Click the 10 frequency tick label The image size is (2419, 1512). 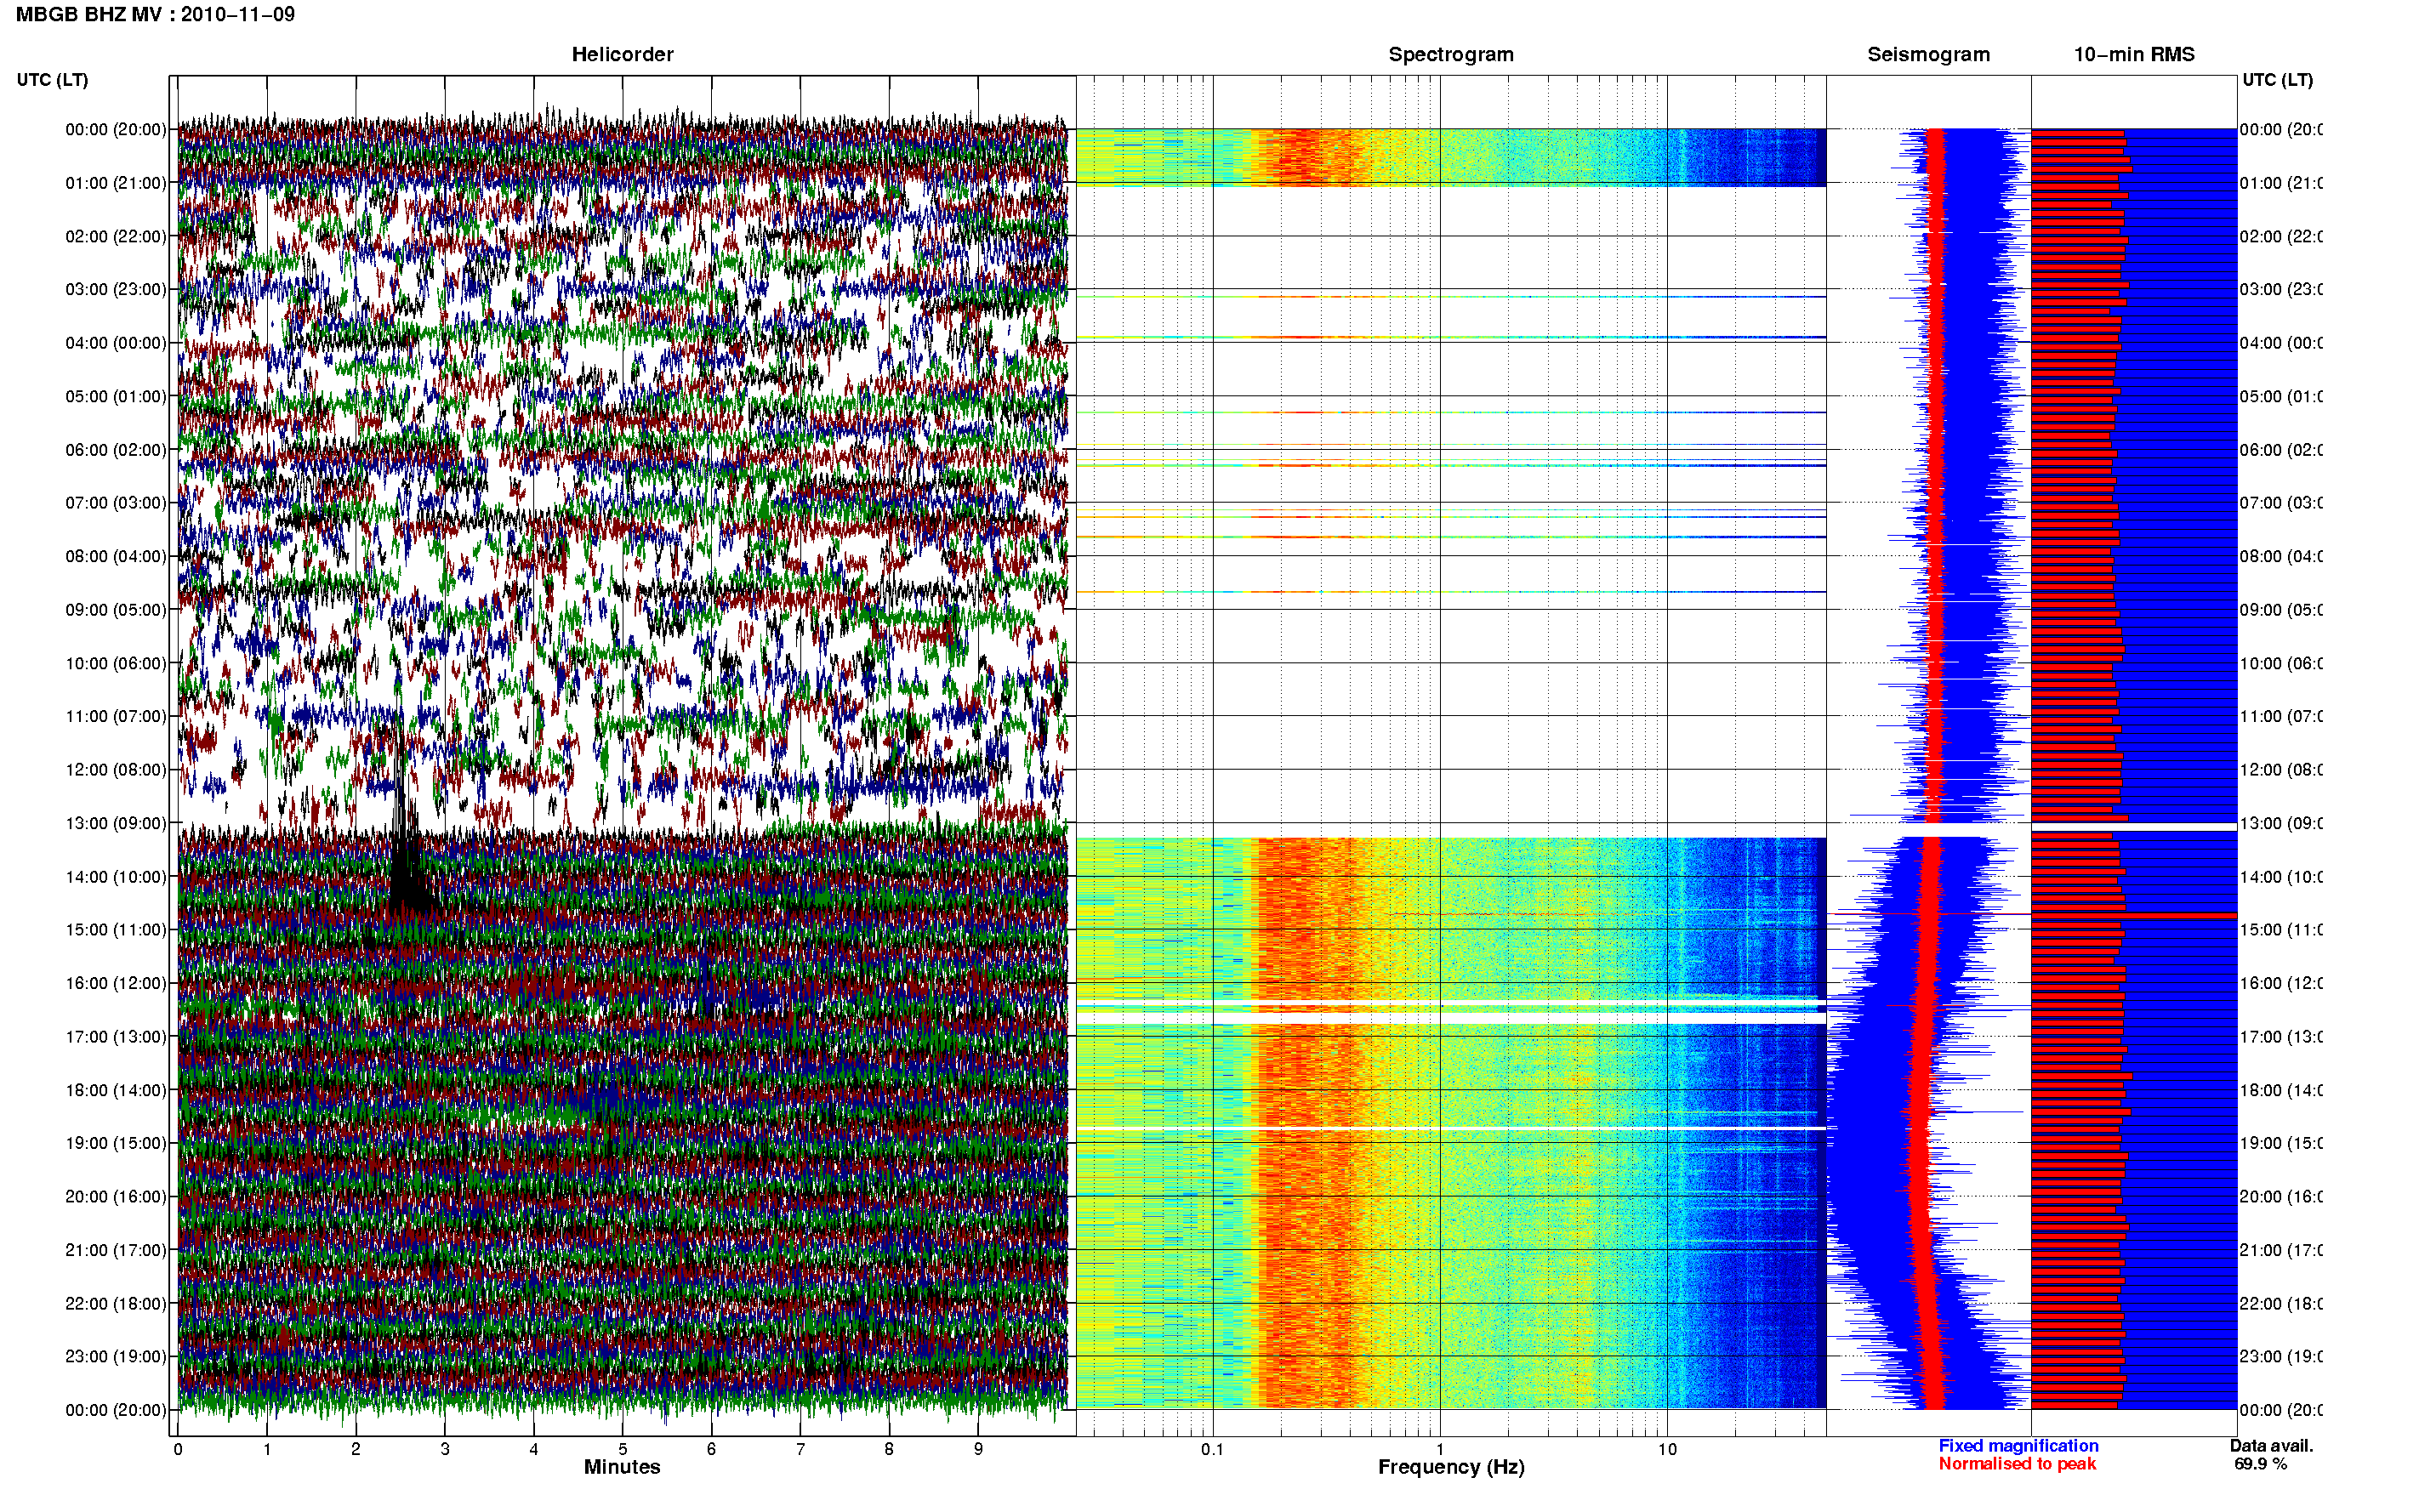click(x=1667, y=1449)
